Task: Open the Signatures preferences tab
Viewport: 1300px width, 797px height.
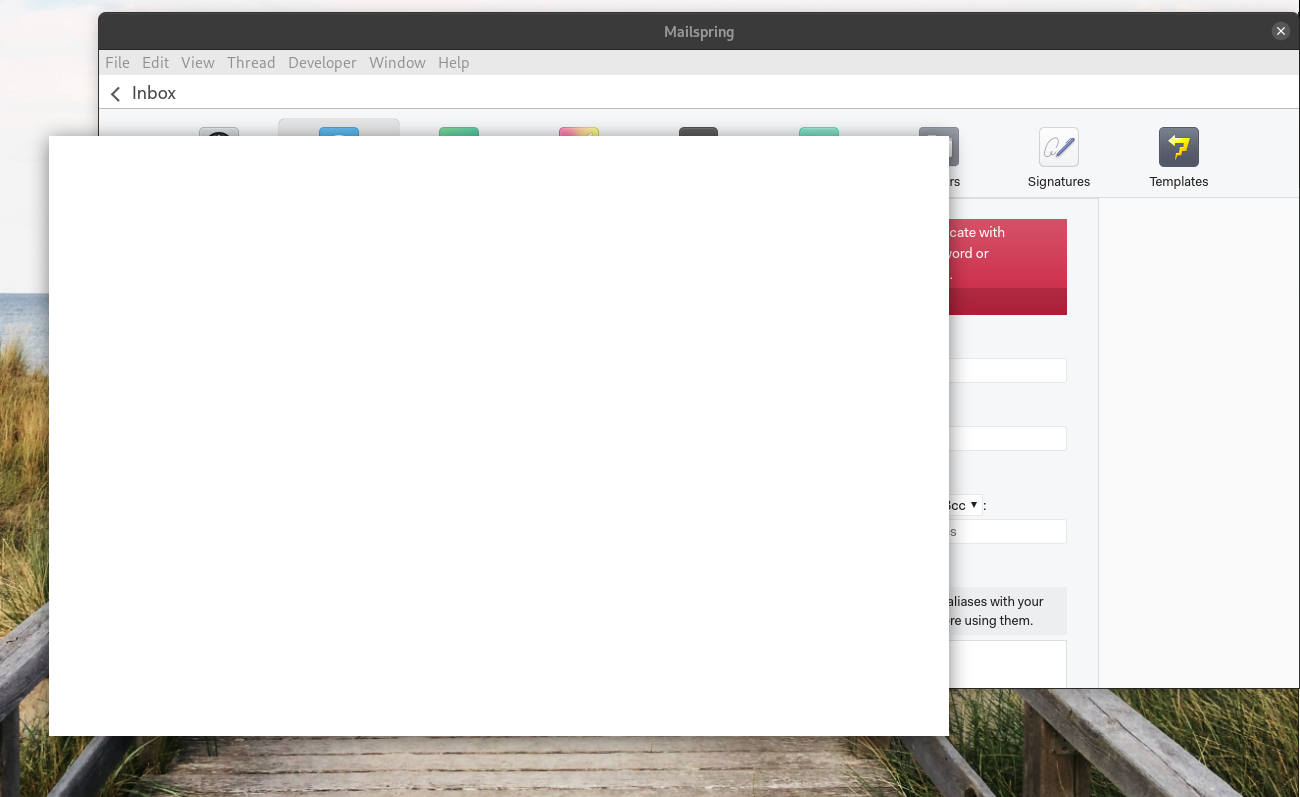Action: [1058, 158]
